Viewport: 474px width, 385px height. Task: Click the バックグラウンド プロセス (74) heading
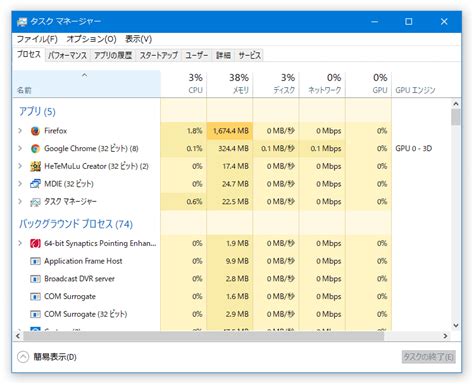point(76,224)
